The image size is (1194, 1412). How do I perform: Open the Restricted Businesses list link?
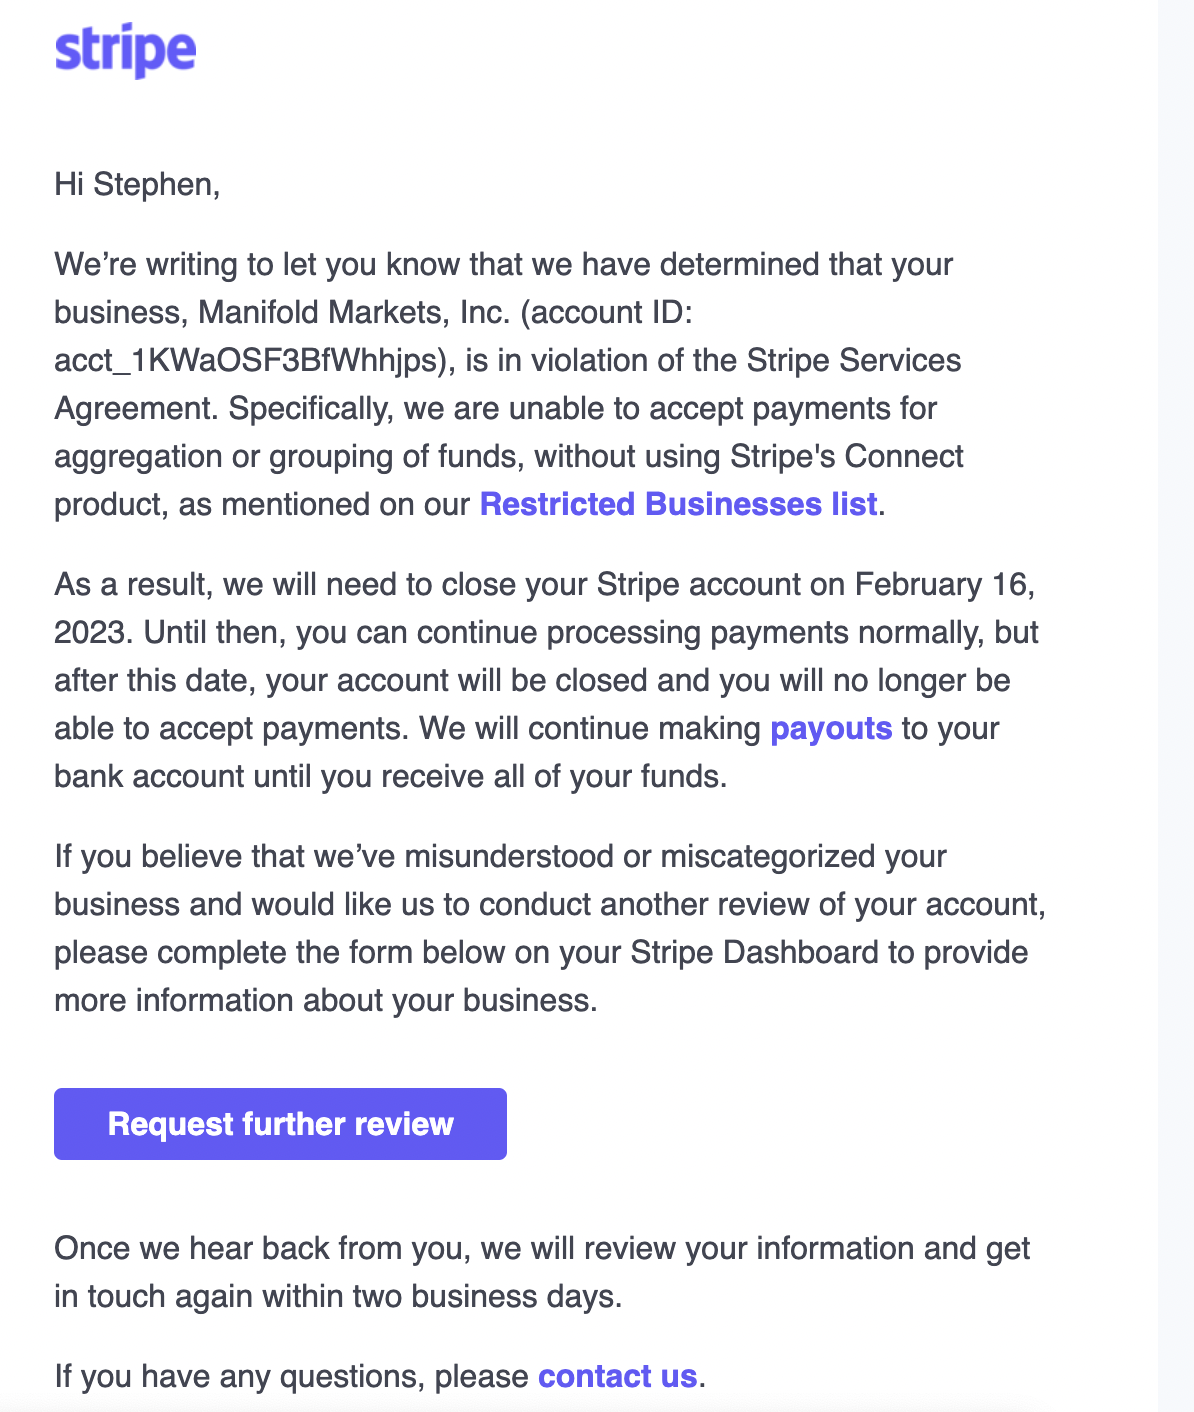click(678, 504)
